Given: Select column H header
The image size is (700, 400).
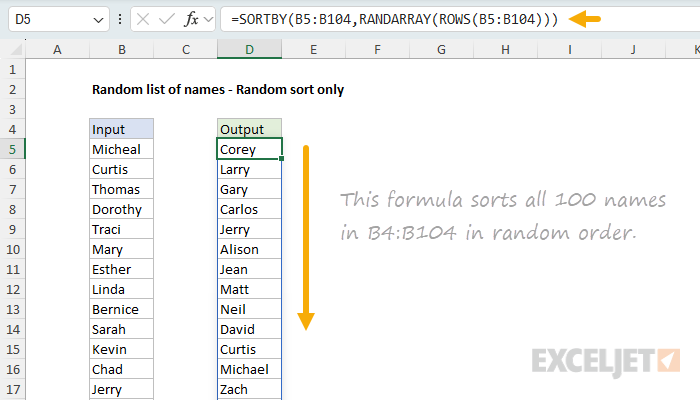Looking at the screenshot, I should [505, 49].
